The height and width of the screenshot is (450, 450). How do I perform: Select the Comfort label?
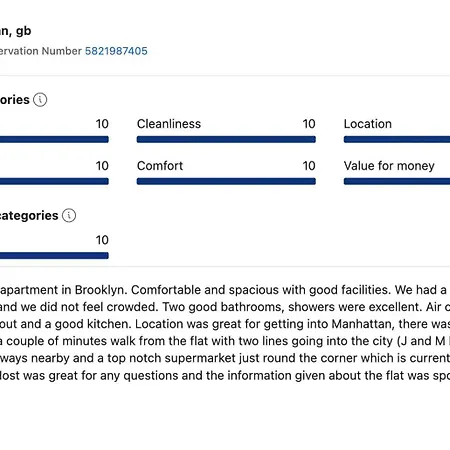[x=160, y=166]
